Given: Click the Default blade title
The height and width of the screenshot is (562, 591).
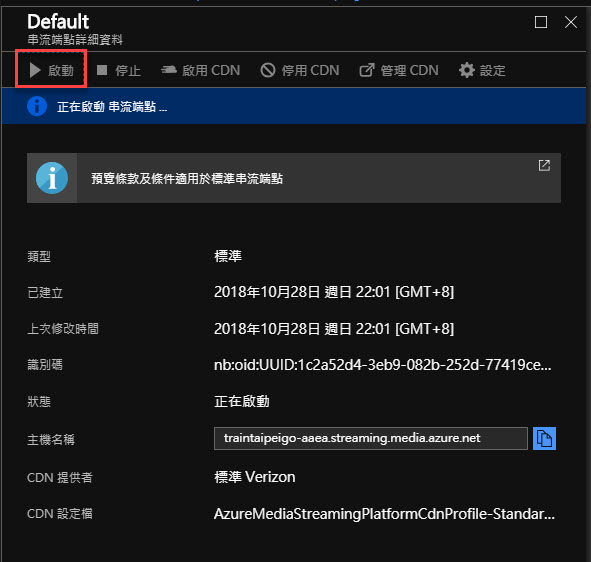Looking at the screenshot, I should tap(58, 21).
